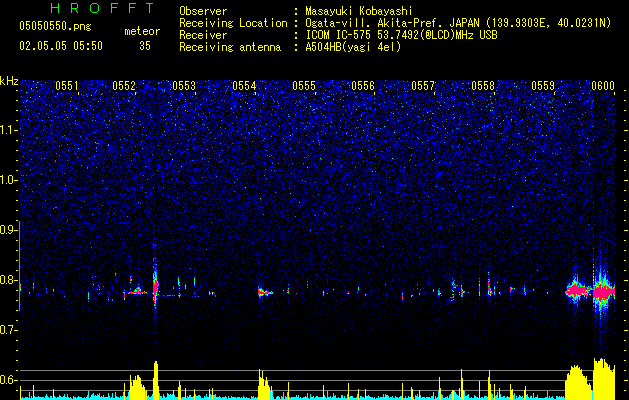Click the 1.1 frequency axis label
The image size is (629, 400).
9,130
